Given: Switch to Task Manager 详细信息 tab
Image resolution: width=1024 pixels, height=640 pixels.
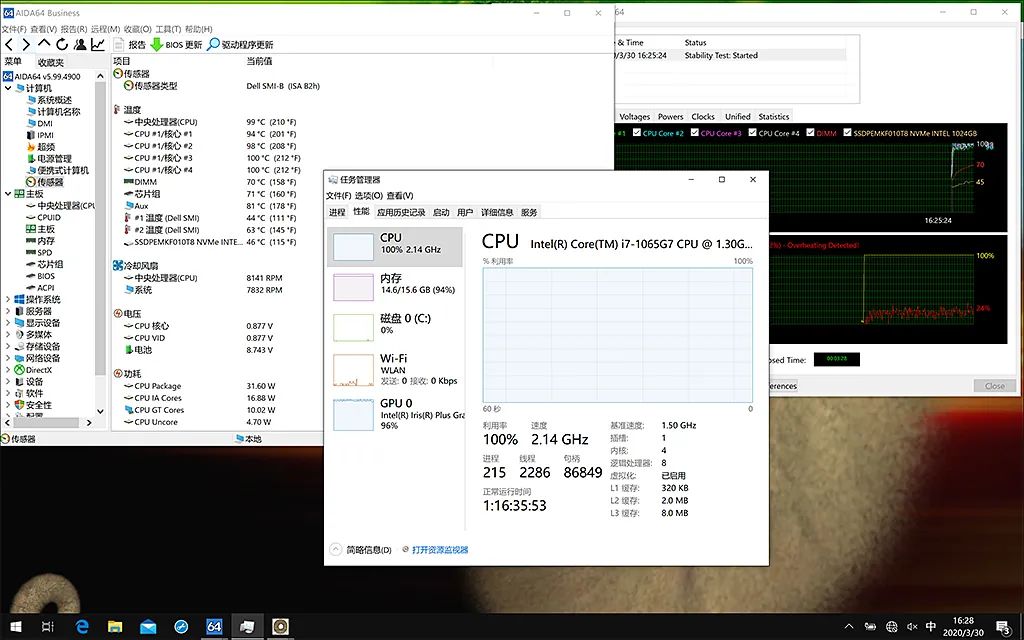Looking at the screenshot, I should pos(497,212).
